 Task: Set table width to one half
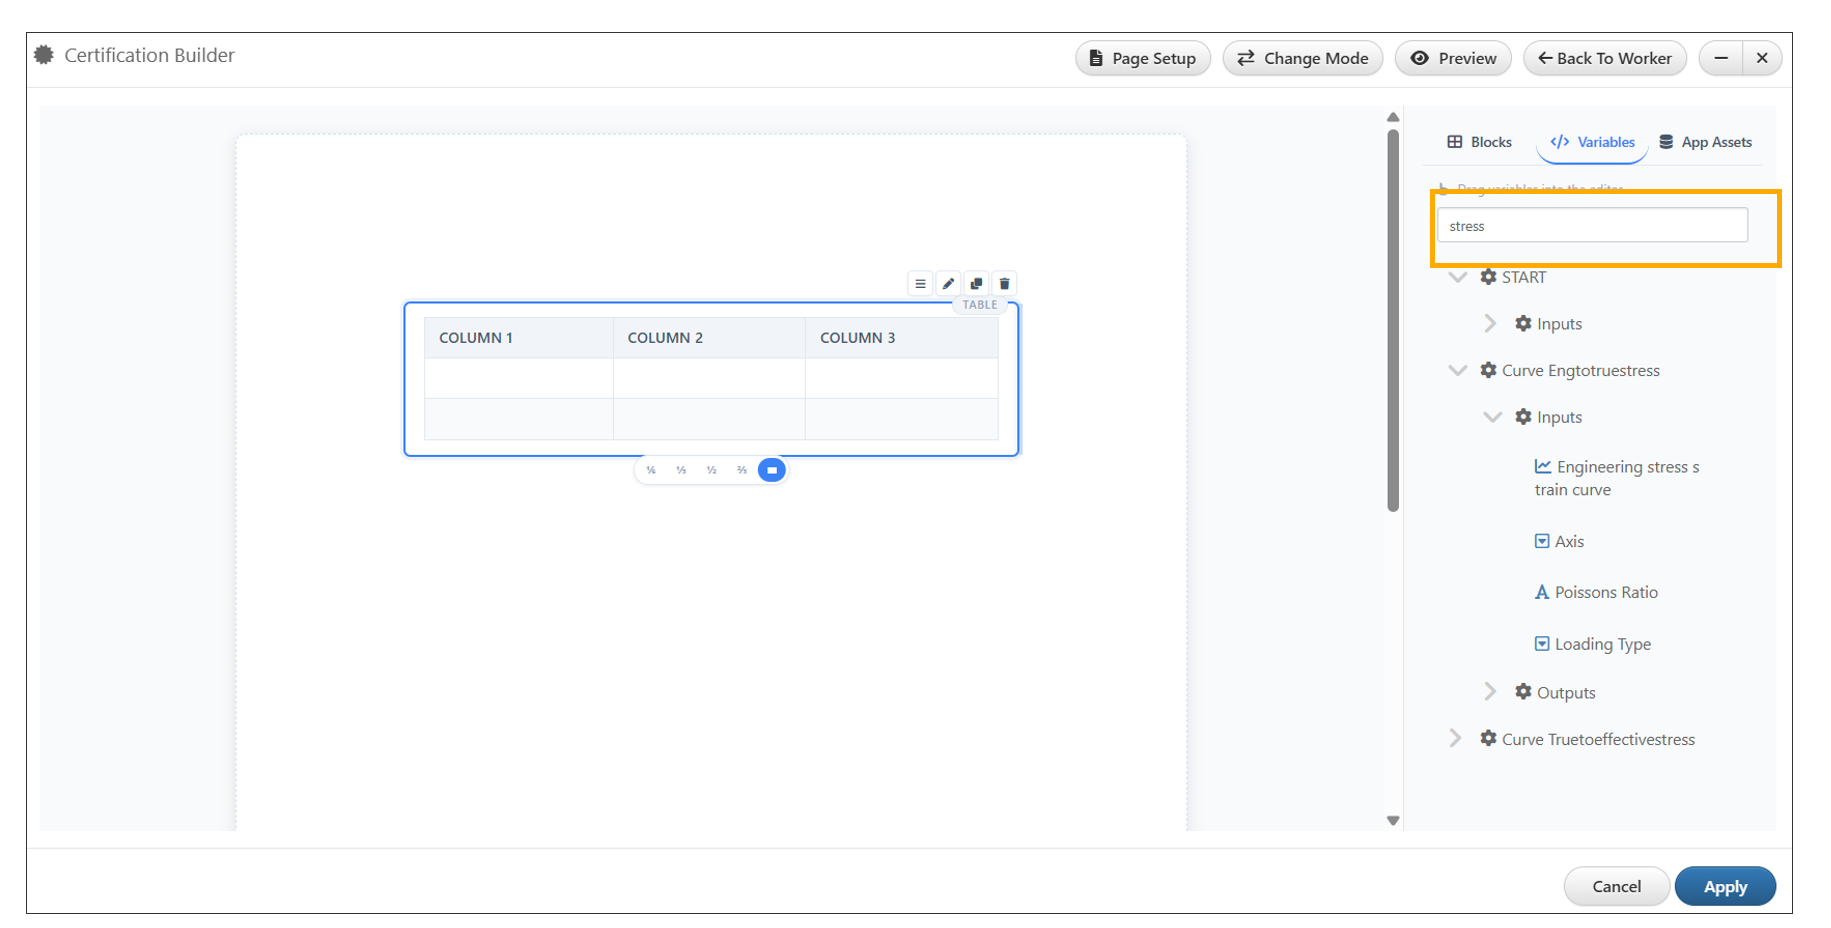click(711, 470)
